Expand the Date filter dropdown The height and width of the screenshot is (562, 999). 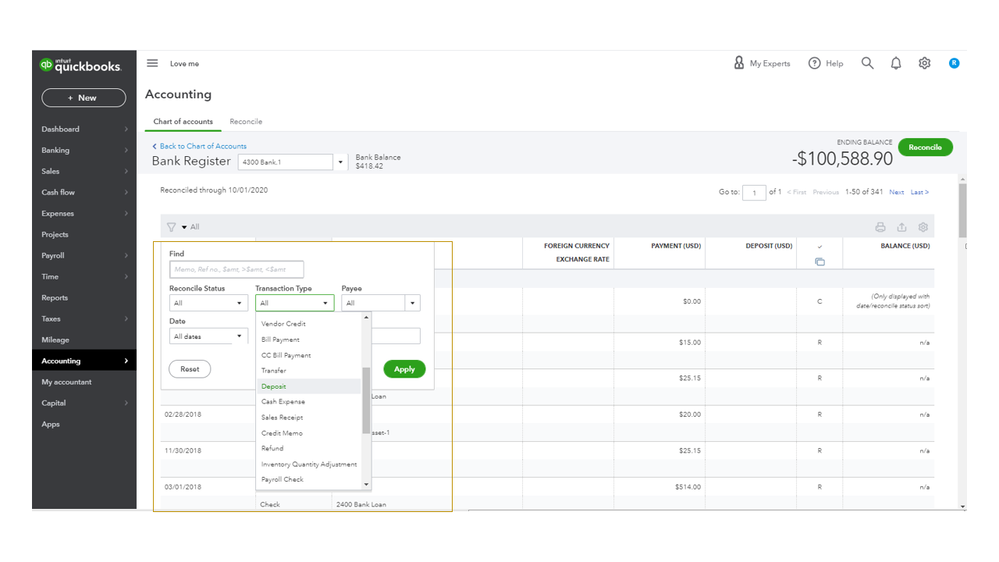pyautogui.click(x=208, y=337)
